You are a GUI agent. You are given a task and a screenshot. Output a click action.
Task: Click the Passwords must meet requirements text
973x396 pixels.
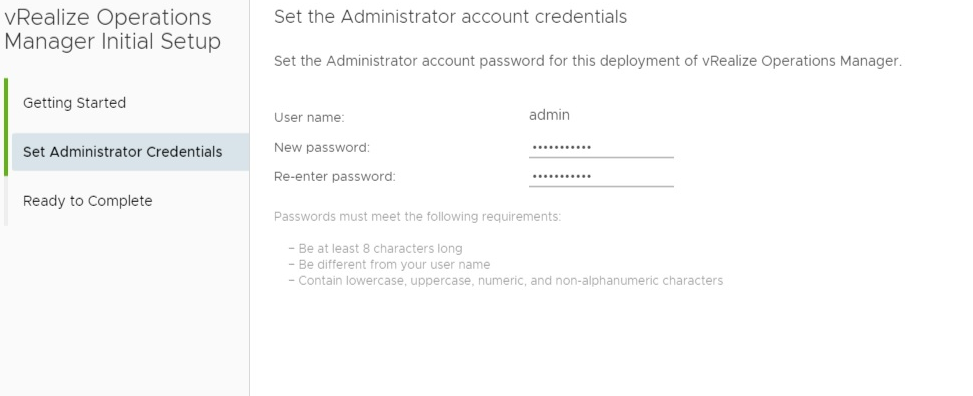[x=418, y=217]
